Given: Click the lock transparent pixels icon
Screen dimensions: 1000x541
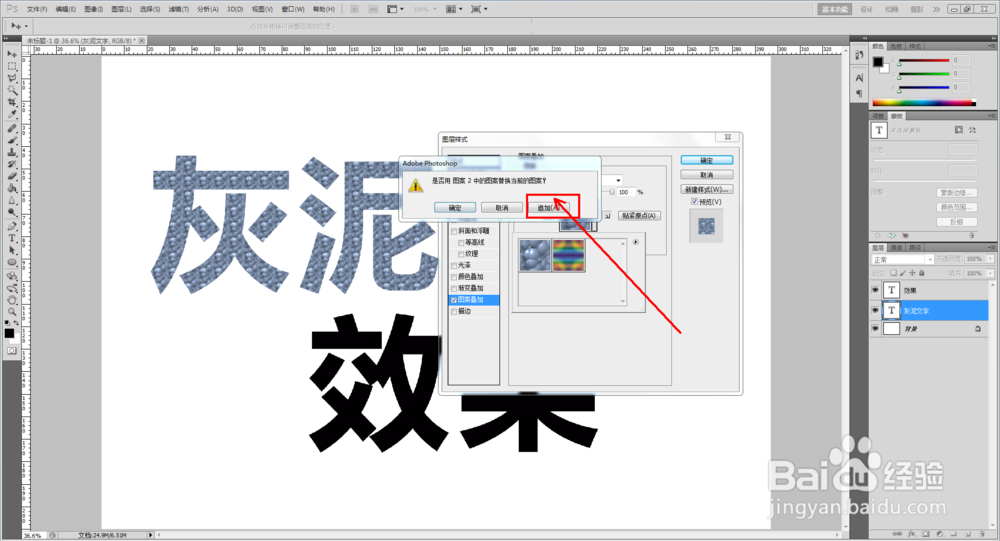Looking at the screenshot, I should 893,273.
